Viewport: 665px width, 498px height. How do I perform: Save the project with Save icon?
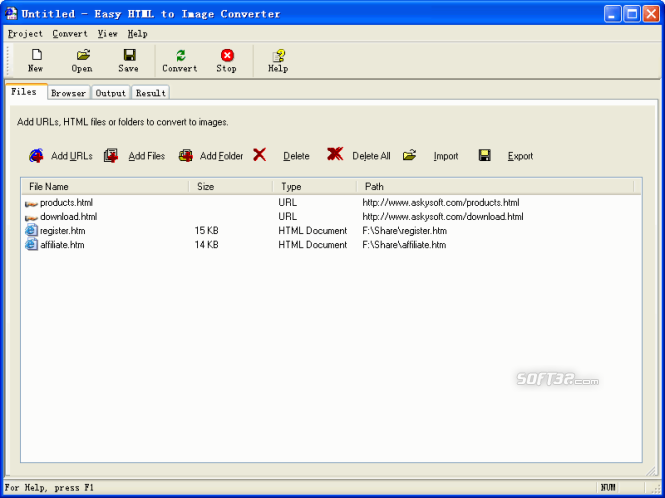[129, 55]
